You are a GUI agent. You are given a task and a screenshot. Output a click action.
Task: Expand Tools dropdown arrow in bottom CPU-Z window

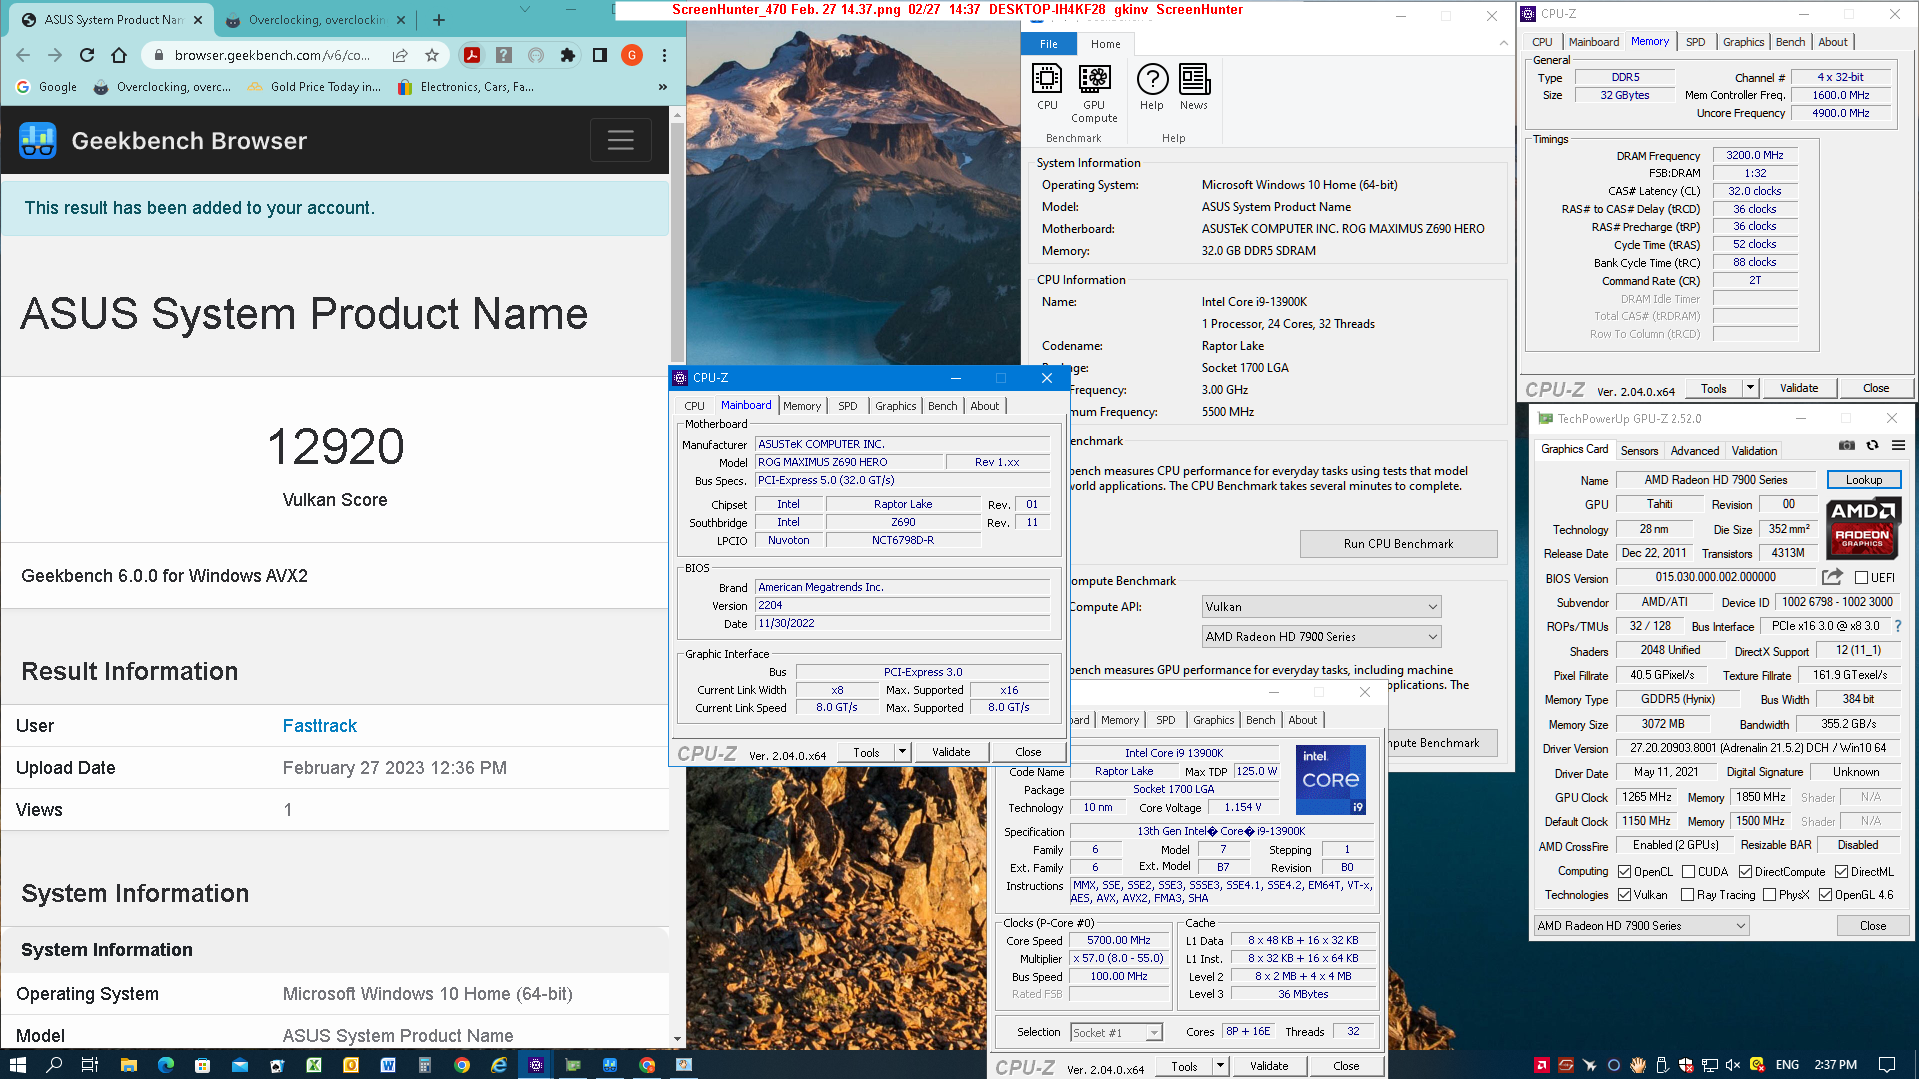click(1220, 1066)
